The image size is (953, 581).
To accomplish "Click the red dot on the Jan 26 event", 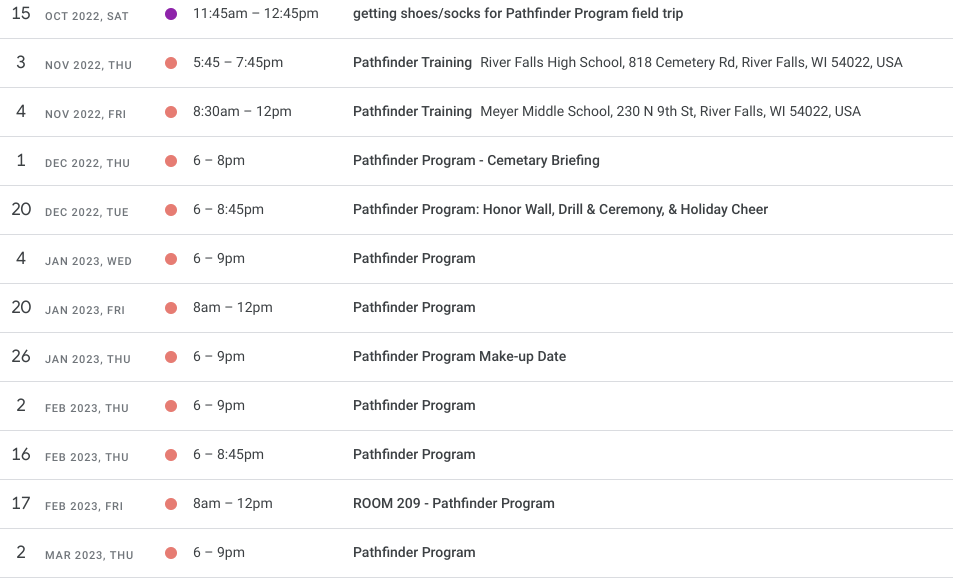I will (171, 357).
